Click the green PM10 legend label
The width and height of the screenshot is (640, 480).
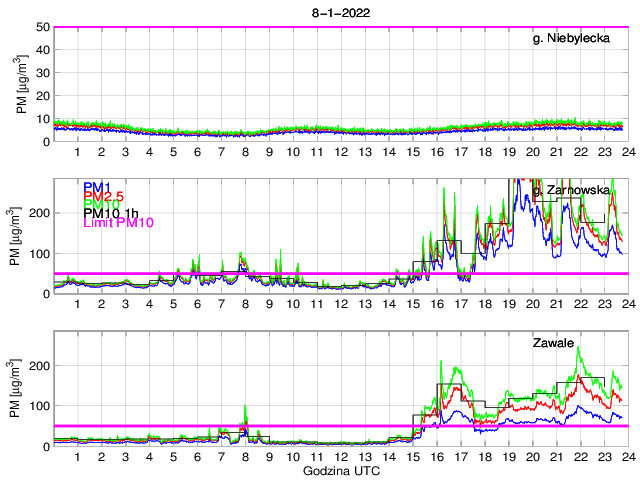(102, 205)
